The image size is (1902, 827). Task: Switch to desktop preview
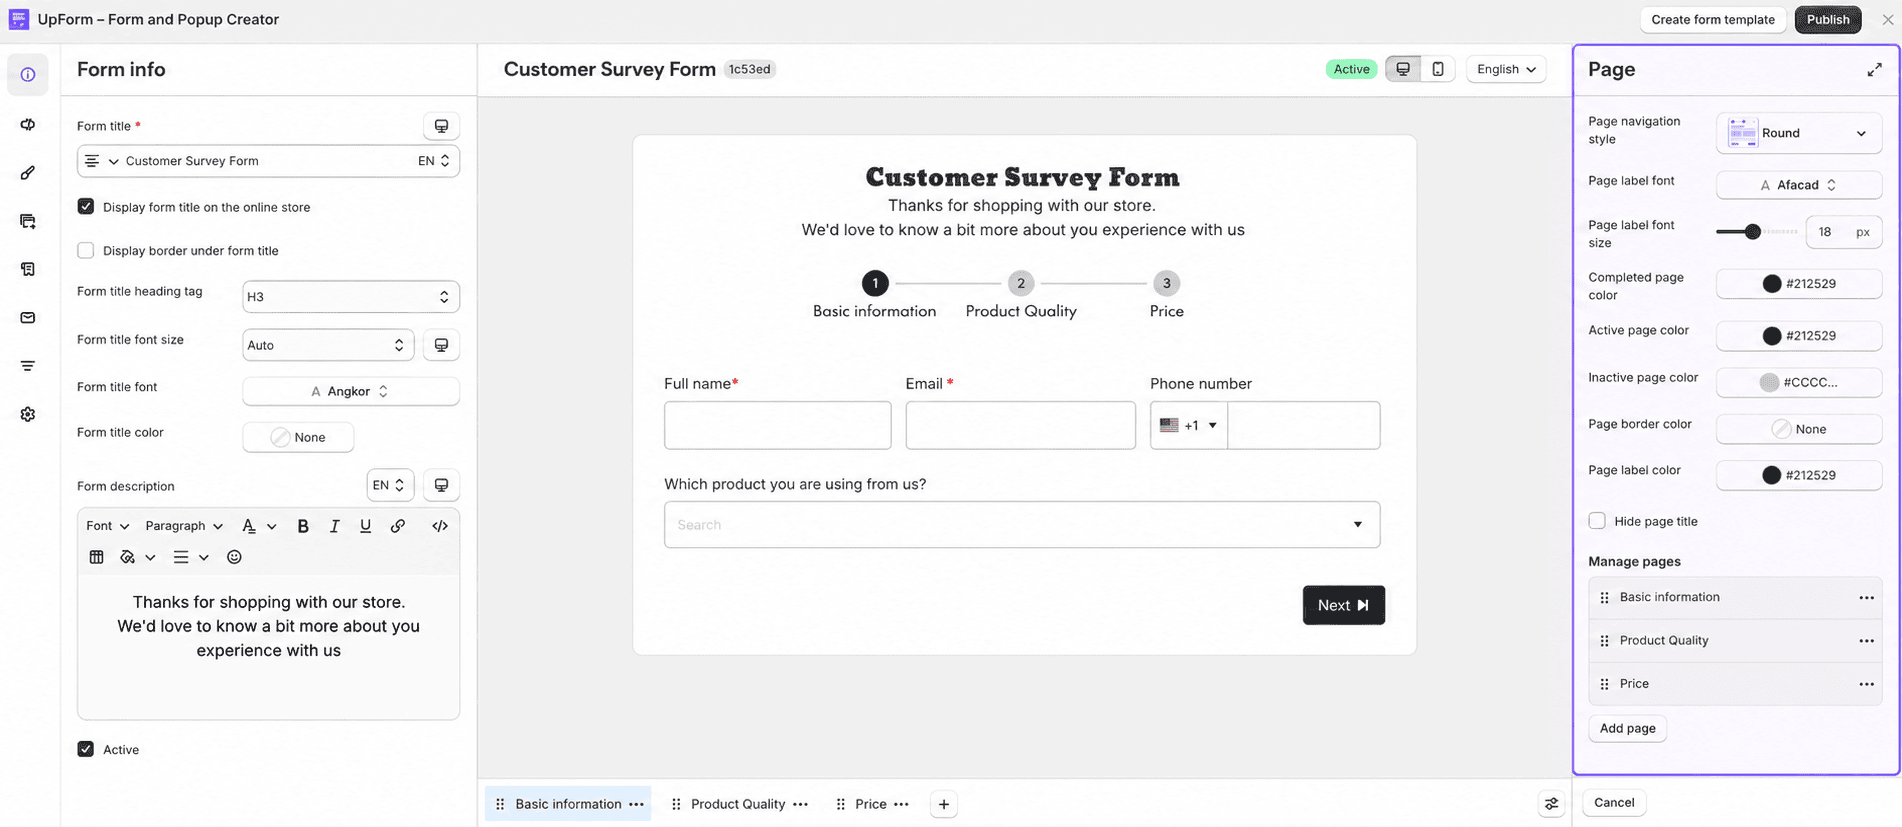coord(1403,69)
